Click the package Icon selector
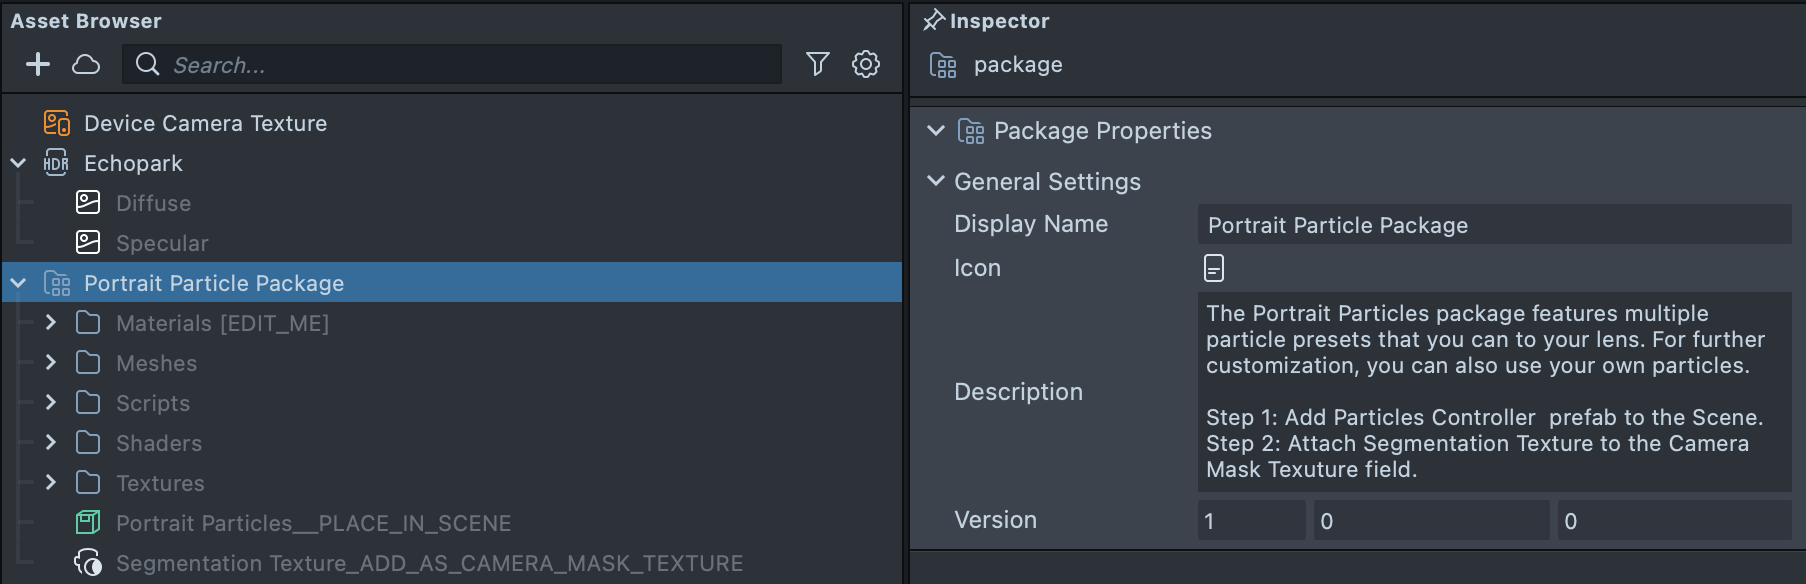 coord(1213,268)
